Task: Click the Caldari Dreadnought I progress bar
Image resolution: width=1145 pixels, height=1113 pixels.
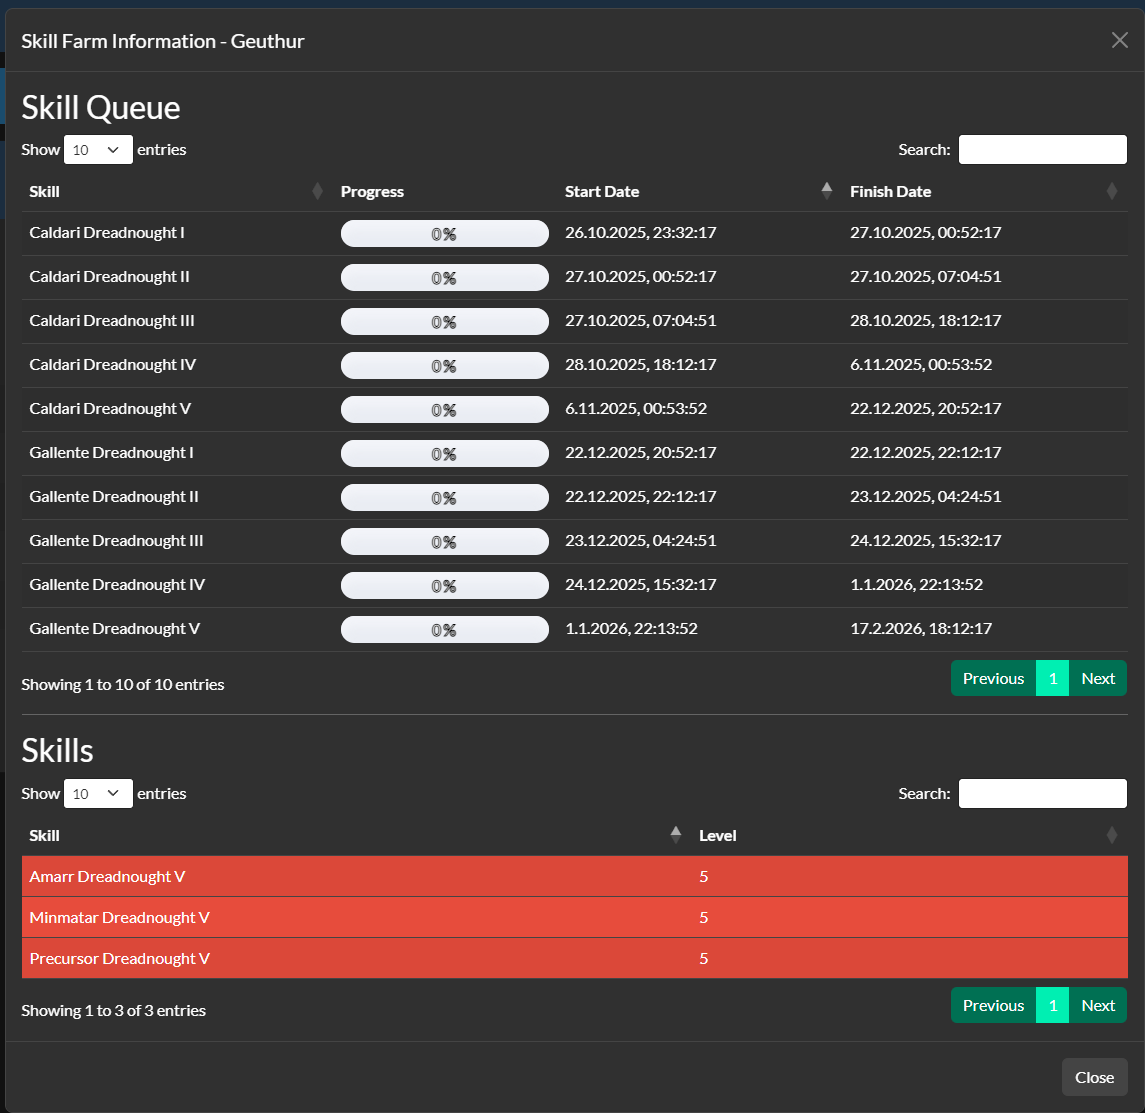Action: [x=444, y=234]
